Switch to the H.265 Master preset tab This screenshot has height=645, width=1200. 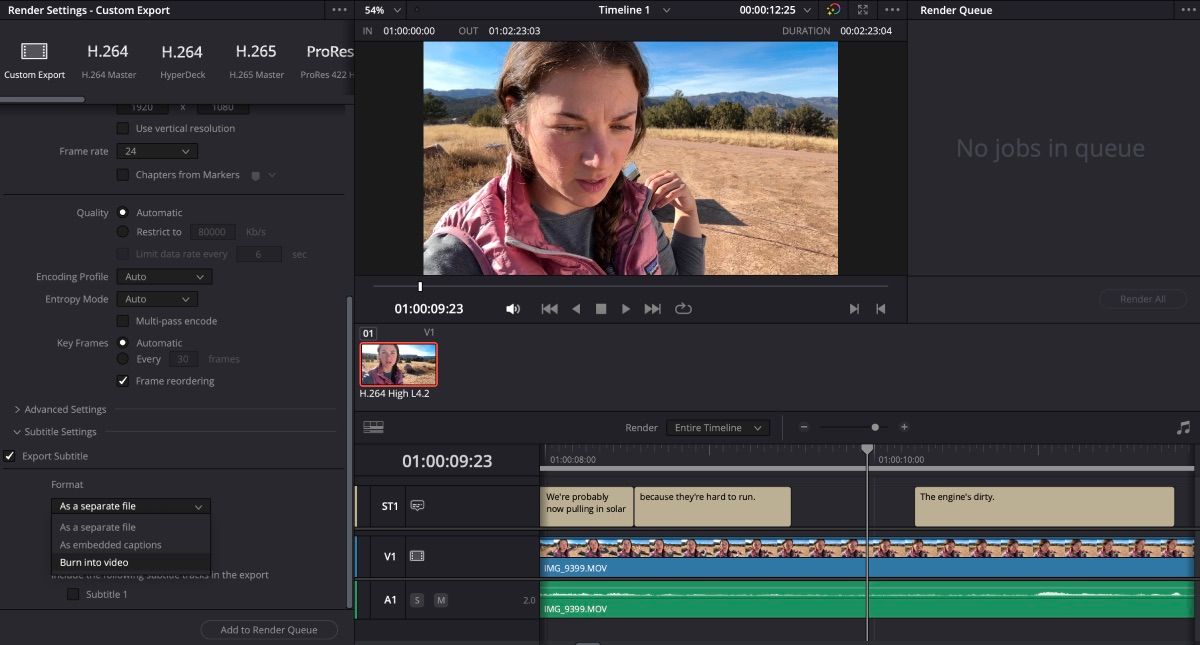click(255, 58)
